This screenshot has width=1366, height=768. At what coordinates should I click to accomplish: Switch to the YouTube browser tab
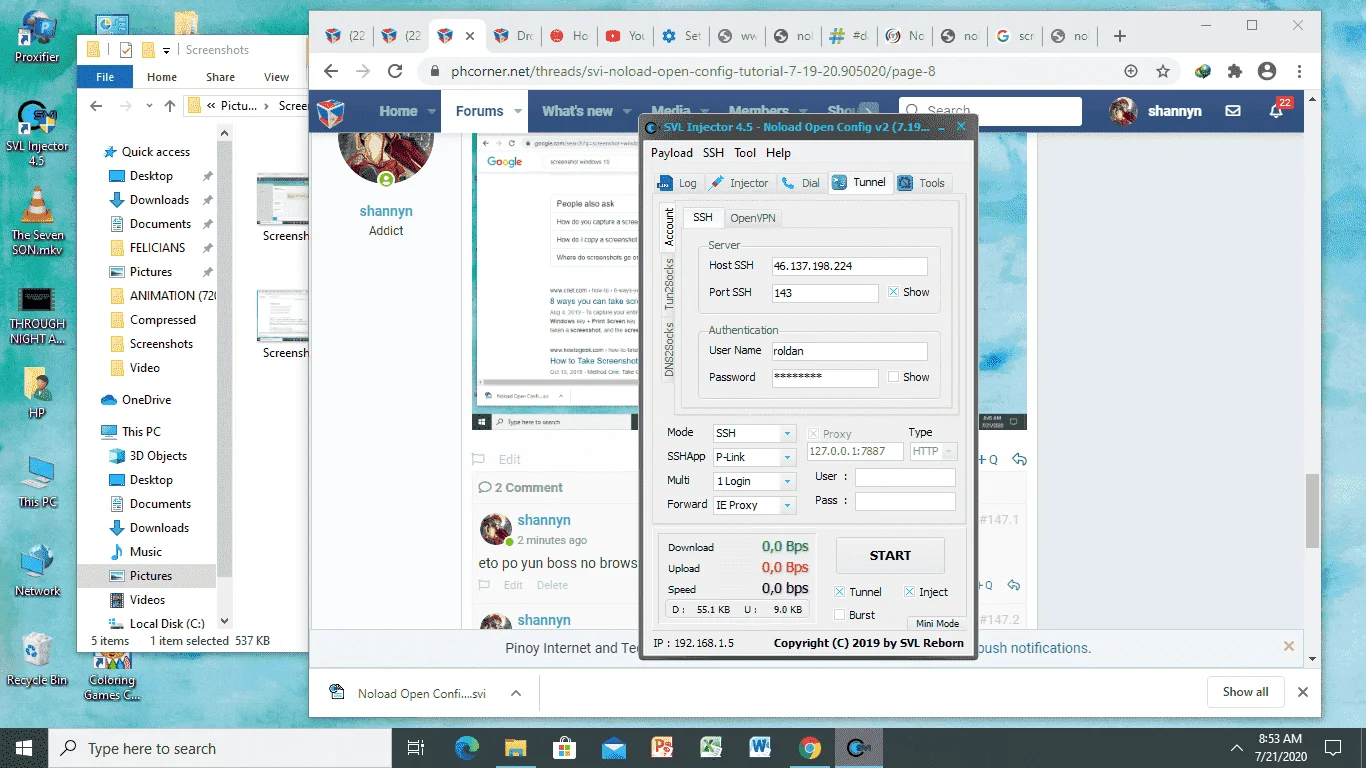pyautogui.click(x=625, y=36)
